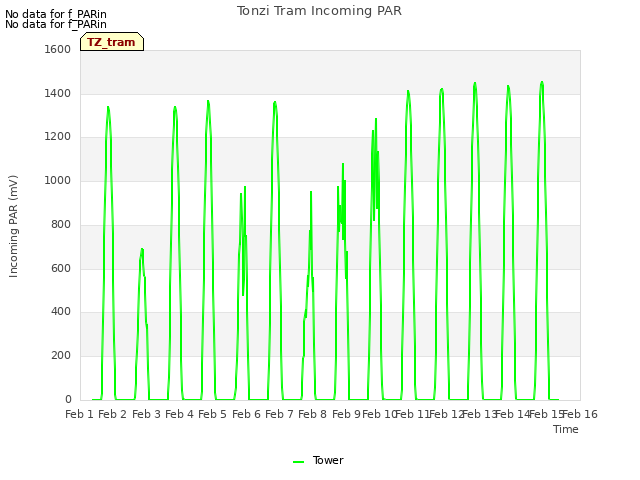
Task: Click the Feb 13 x-axis label
Action: point(479,414)
